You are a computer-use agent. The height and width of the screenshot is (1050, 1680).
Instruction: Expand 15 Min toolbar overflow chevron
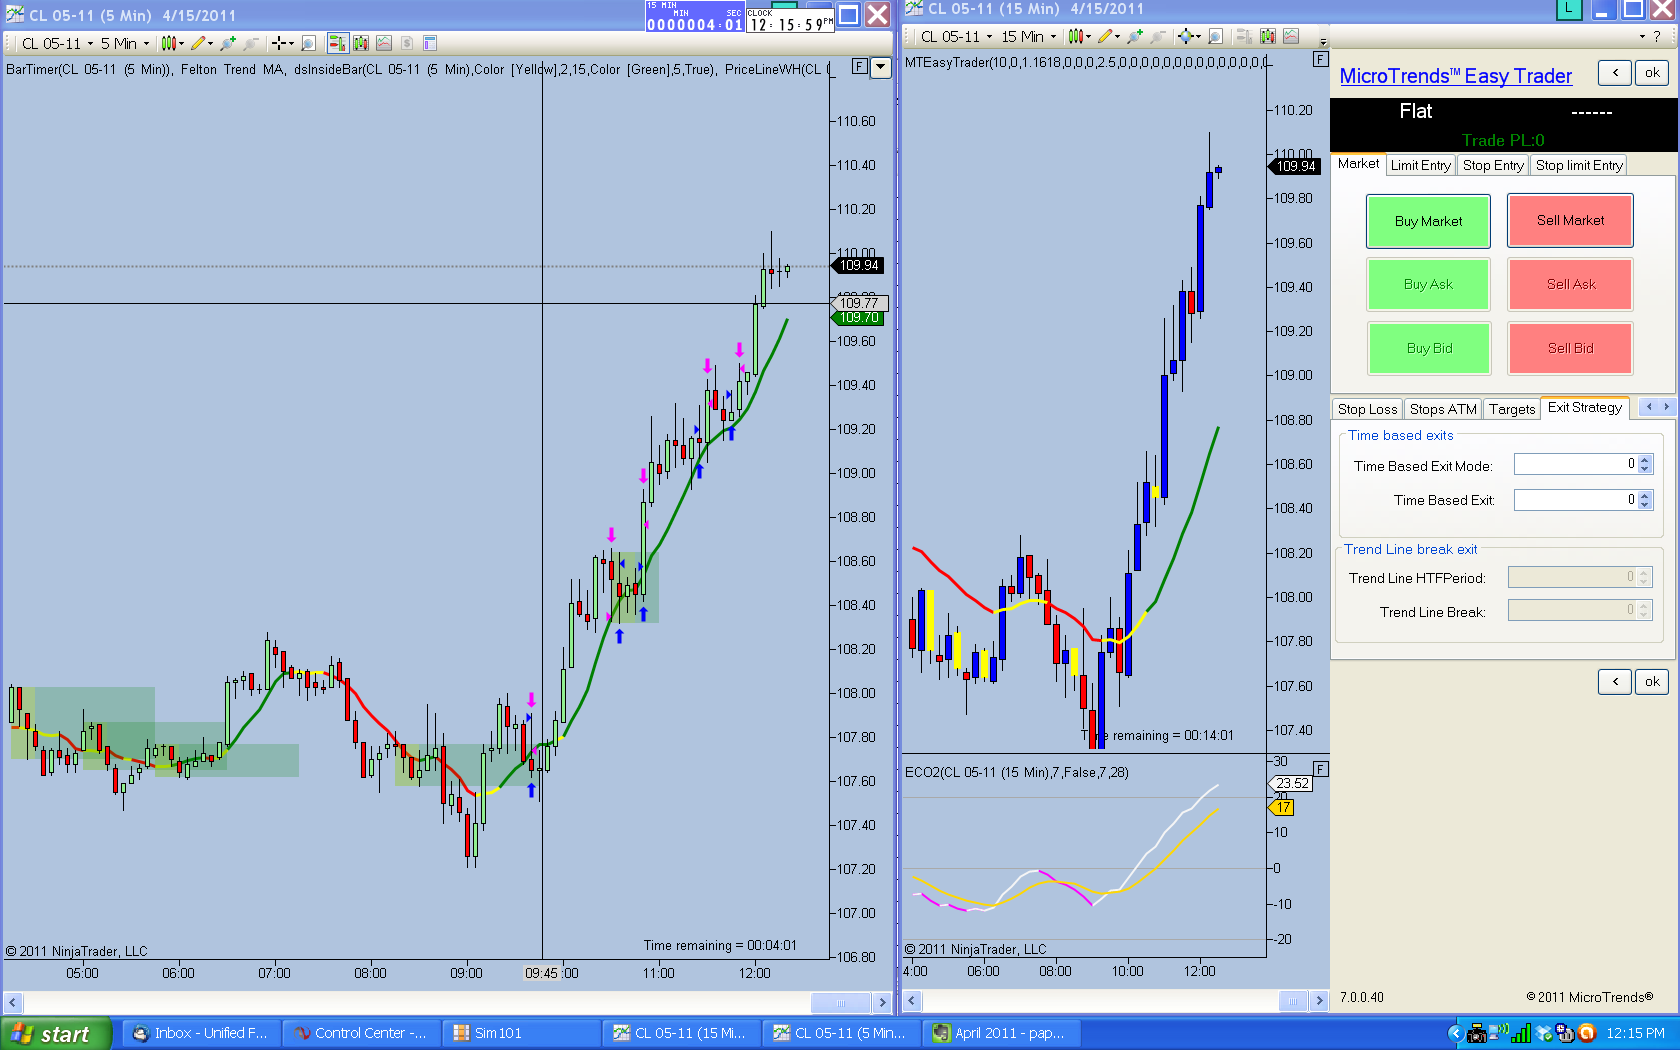click(1323, 41)
